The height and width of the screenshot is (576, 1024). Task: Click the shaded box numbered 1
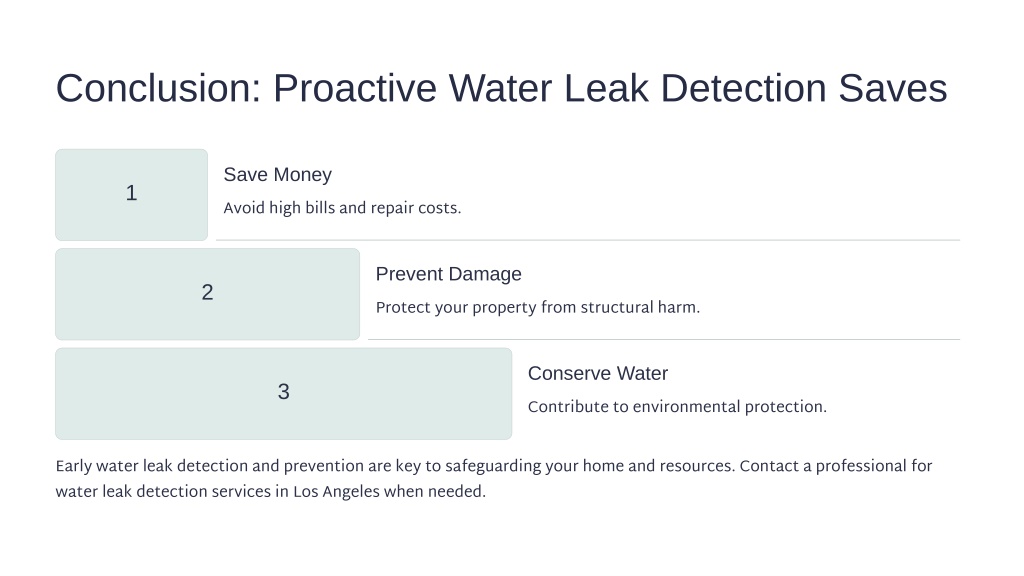pos(131,195)
